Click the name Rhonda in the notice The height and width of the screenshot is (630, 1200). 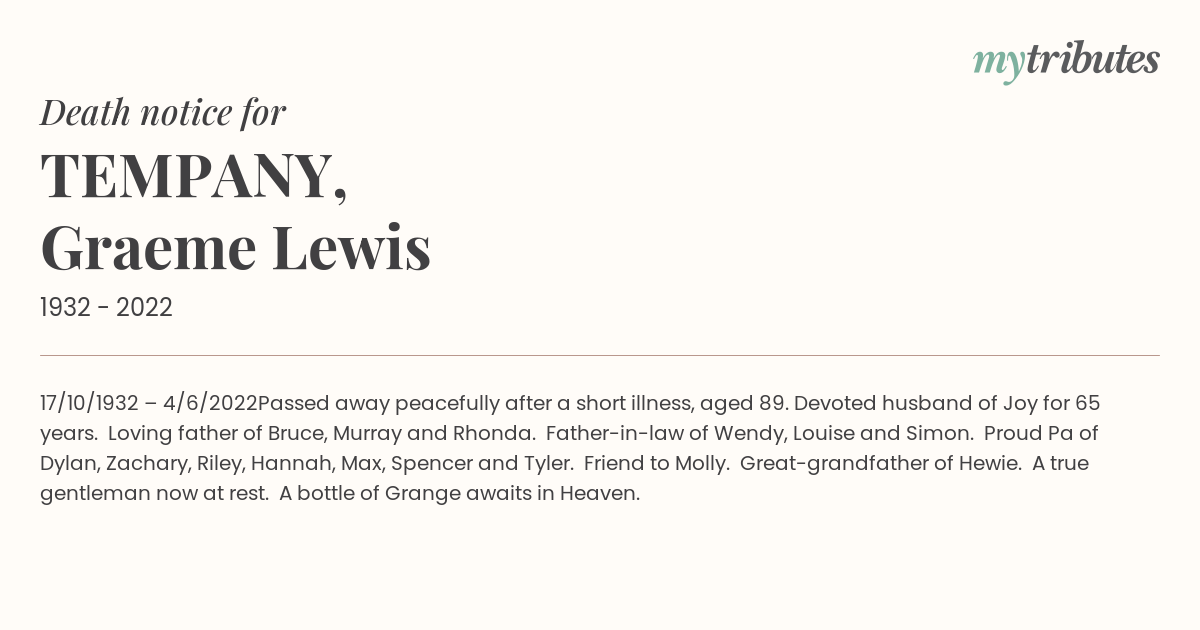[493, 434]
